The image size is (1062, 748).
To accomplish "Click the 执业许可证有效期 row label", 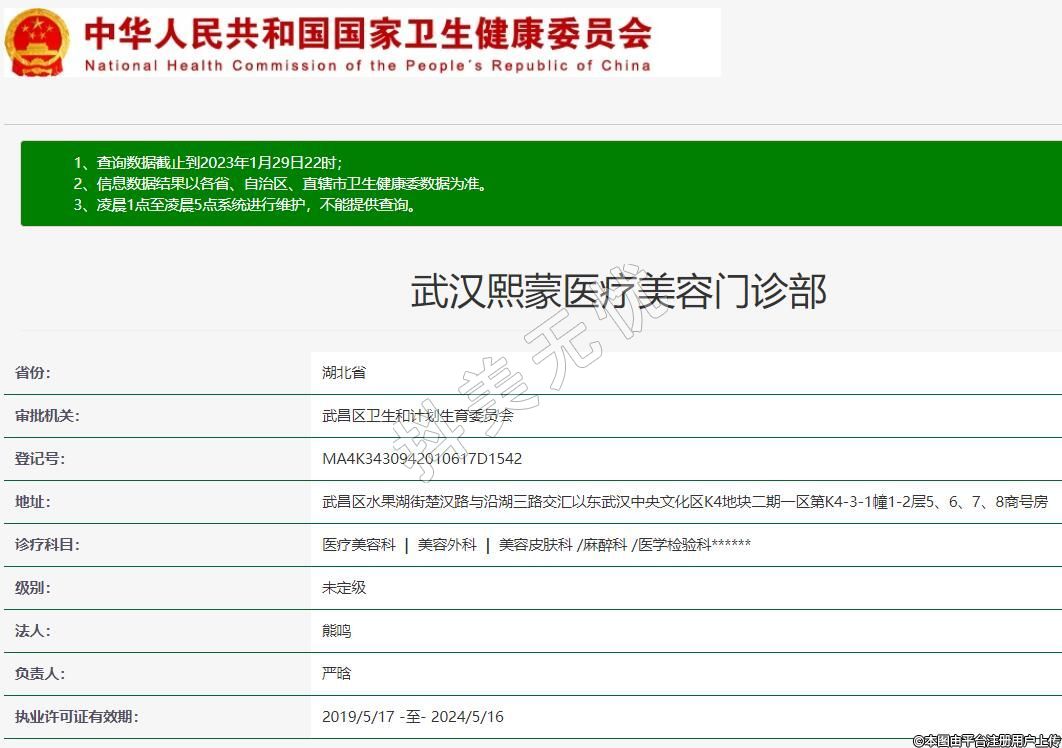I will click(x=77, y=717).
